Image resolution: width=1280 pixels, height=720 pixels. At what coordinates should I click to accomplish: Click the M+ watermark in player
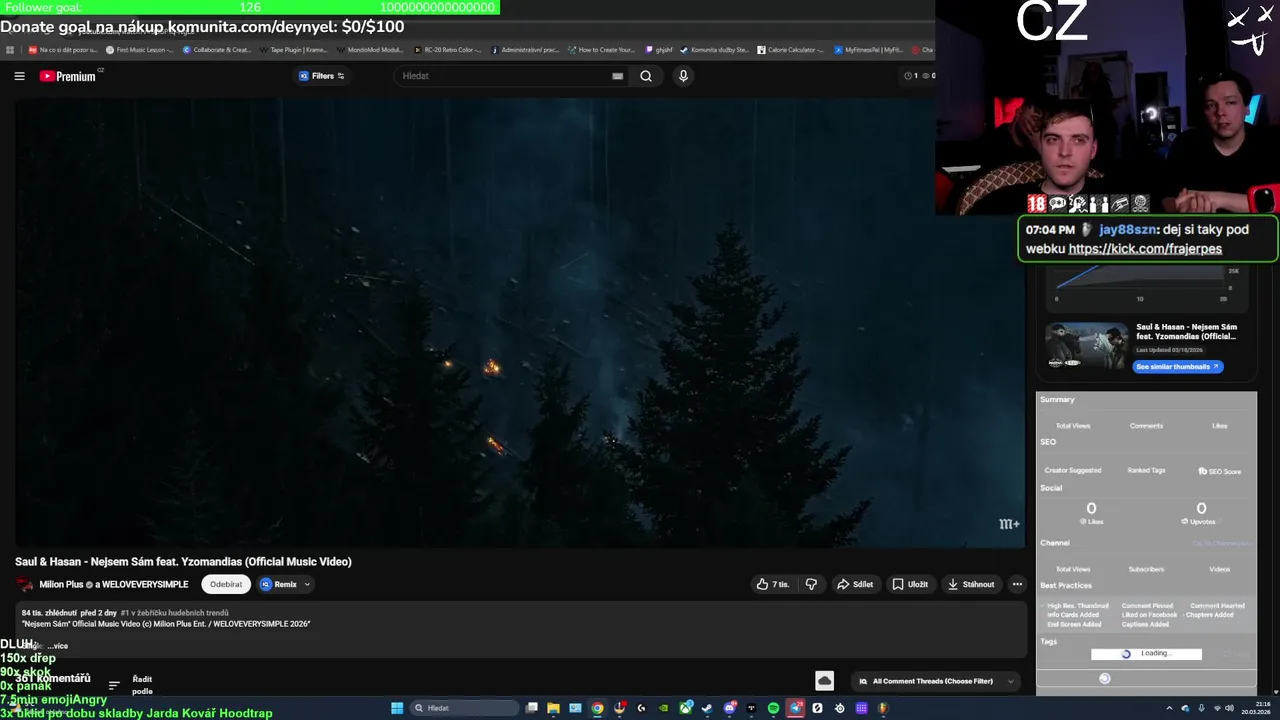[x=1009, y=524]
